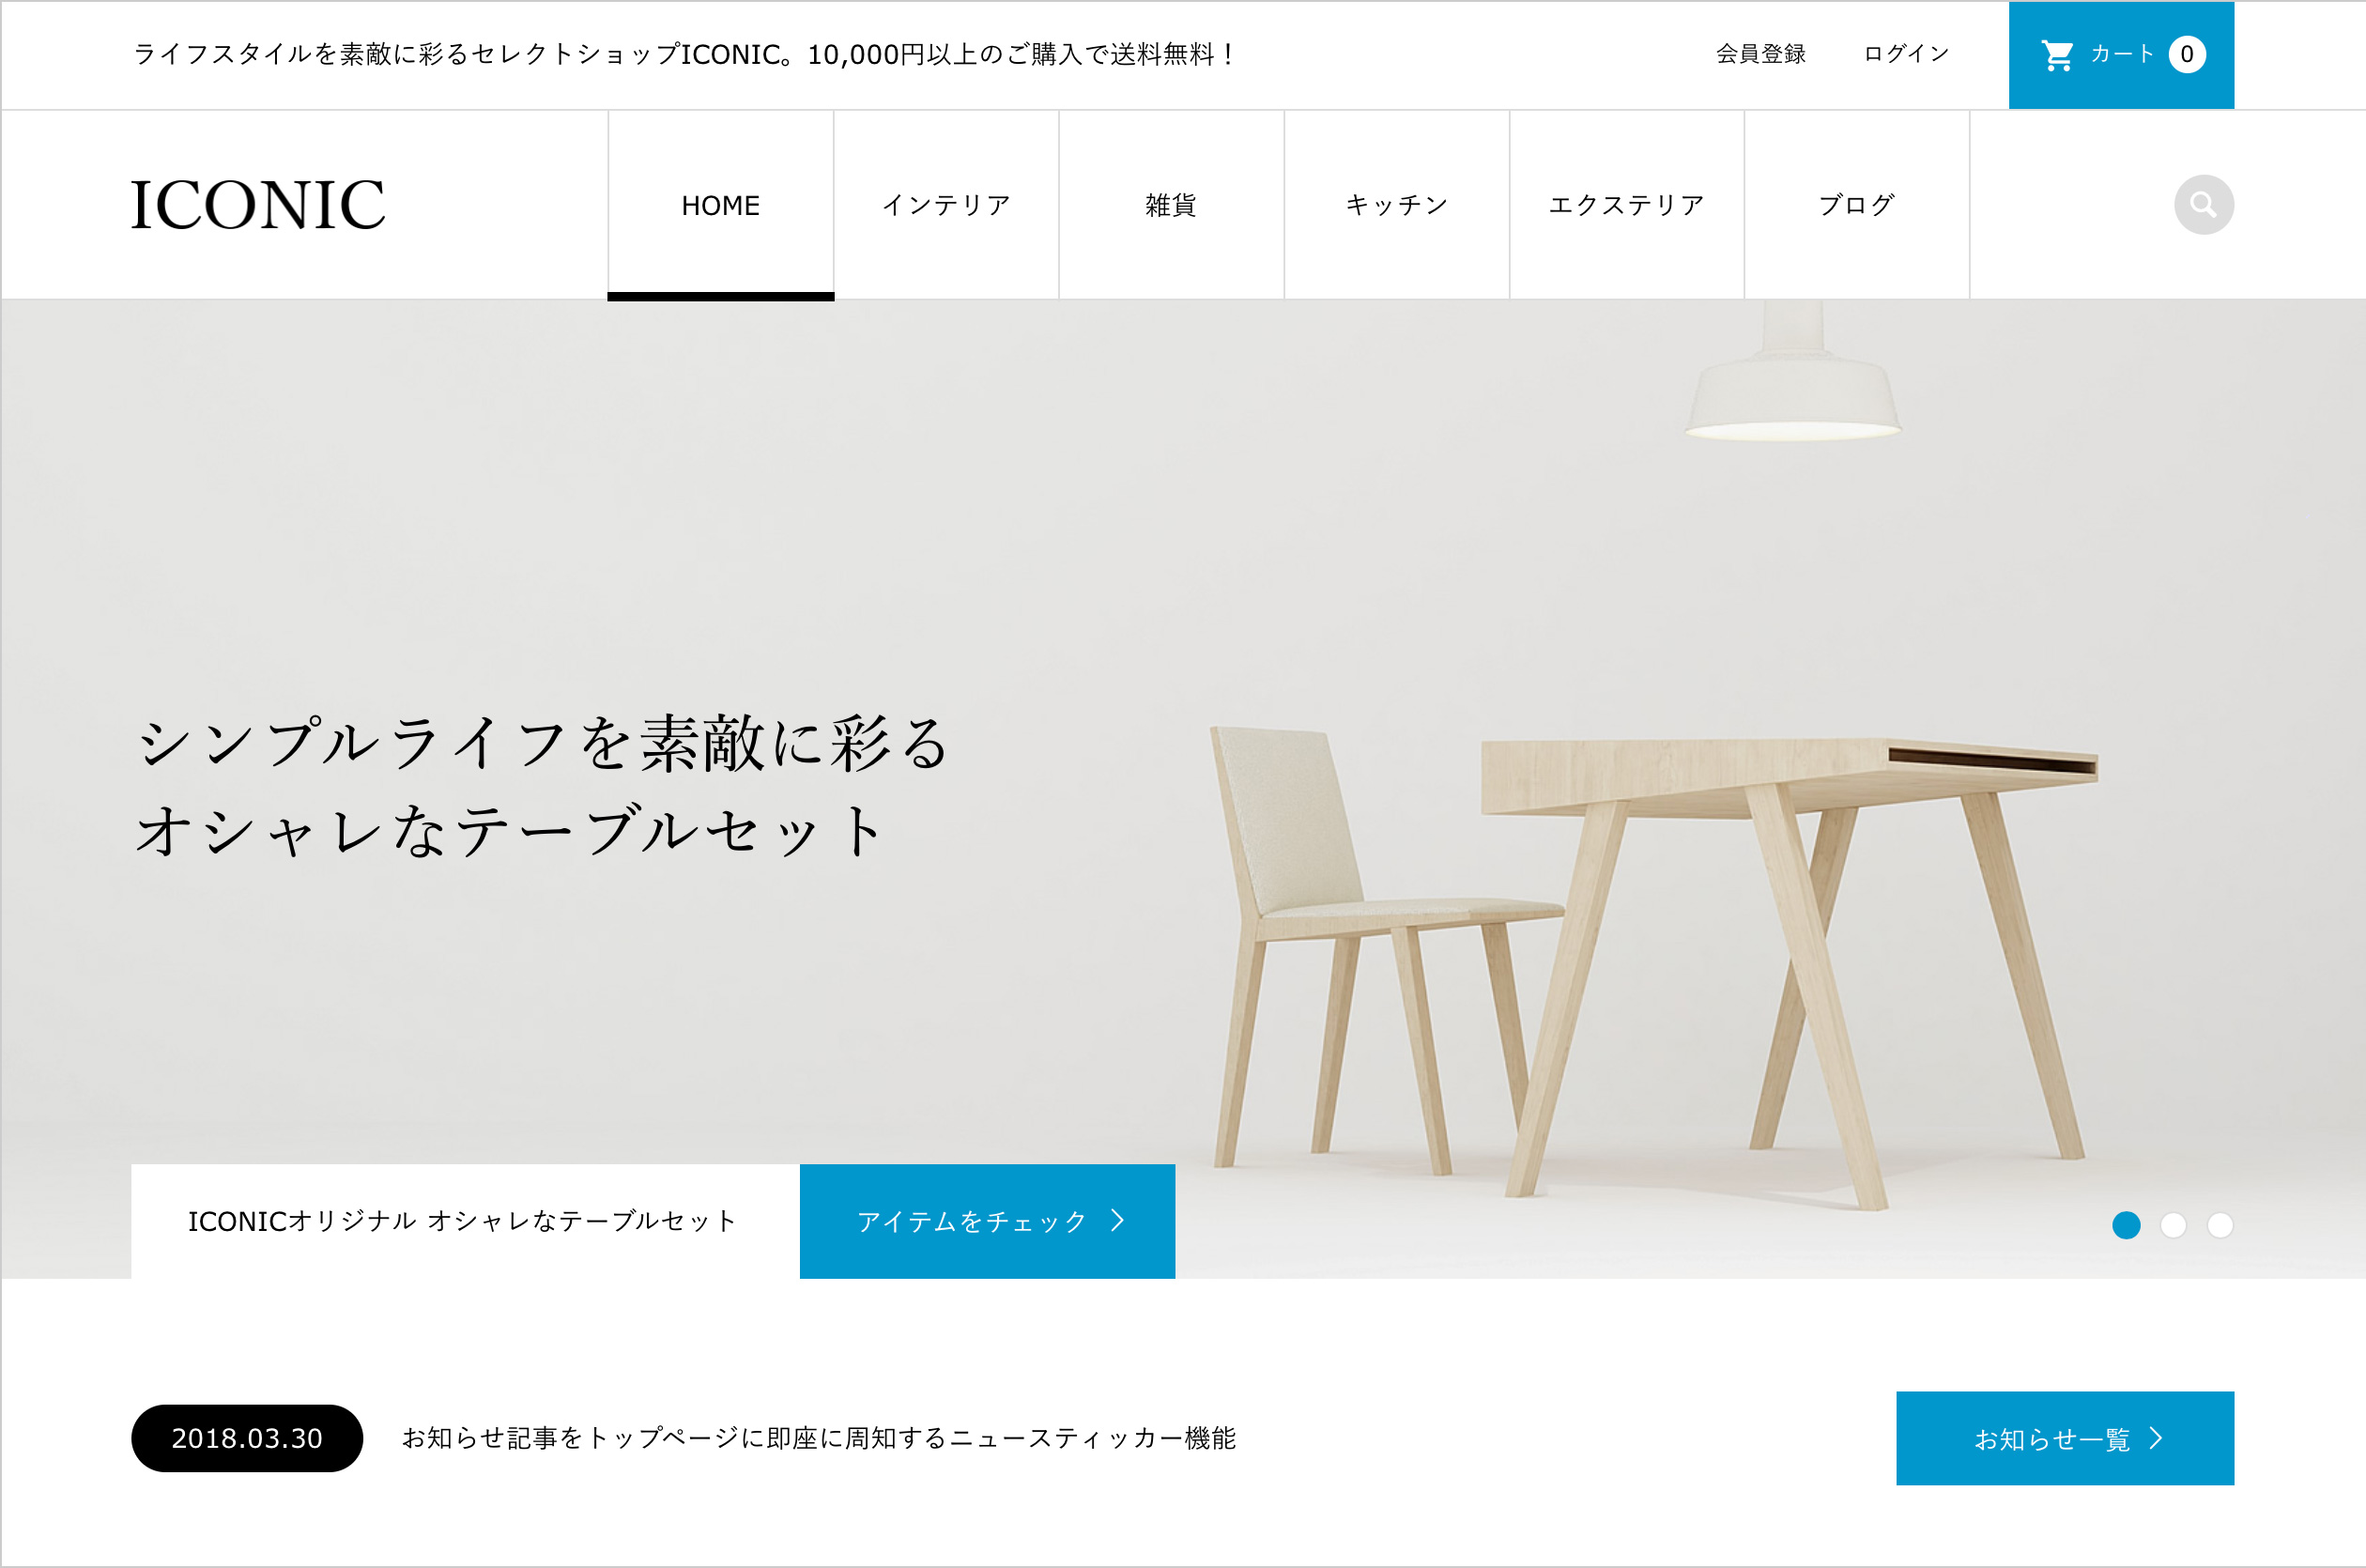Click the shopping cart icon
2366x1568 pixels.
[x=2057, y=55]
